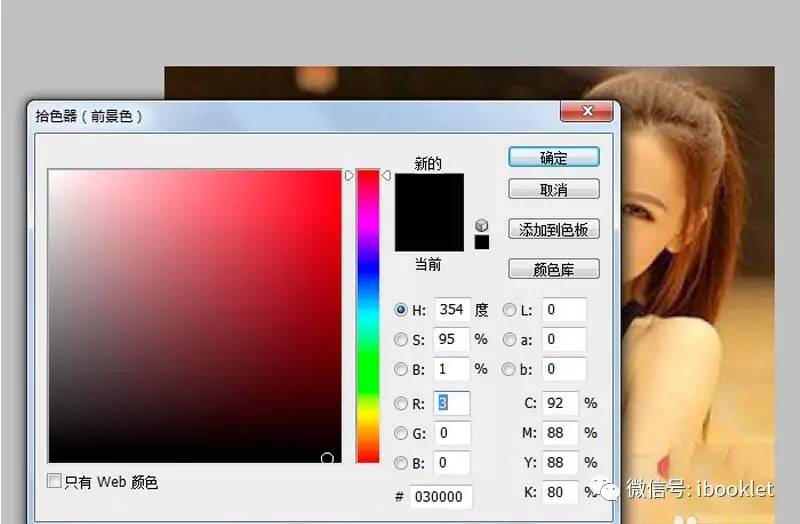Enable the 只有 Web 颜色 checkbox
The width and height of the screenshot is (800, 524).
pos(54,481)
